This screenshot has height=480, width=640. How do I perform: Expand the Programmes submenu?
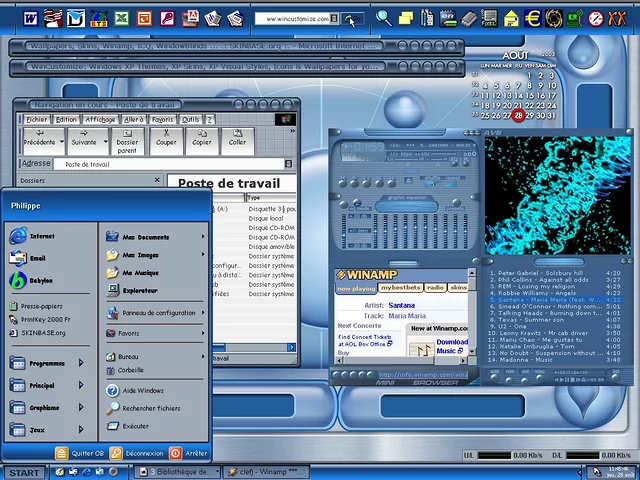tap(46, 364)
